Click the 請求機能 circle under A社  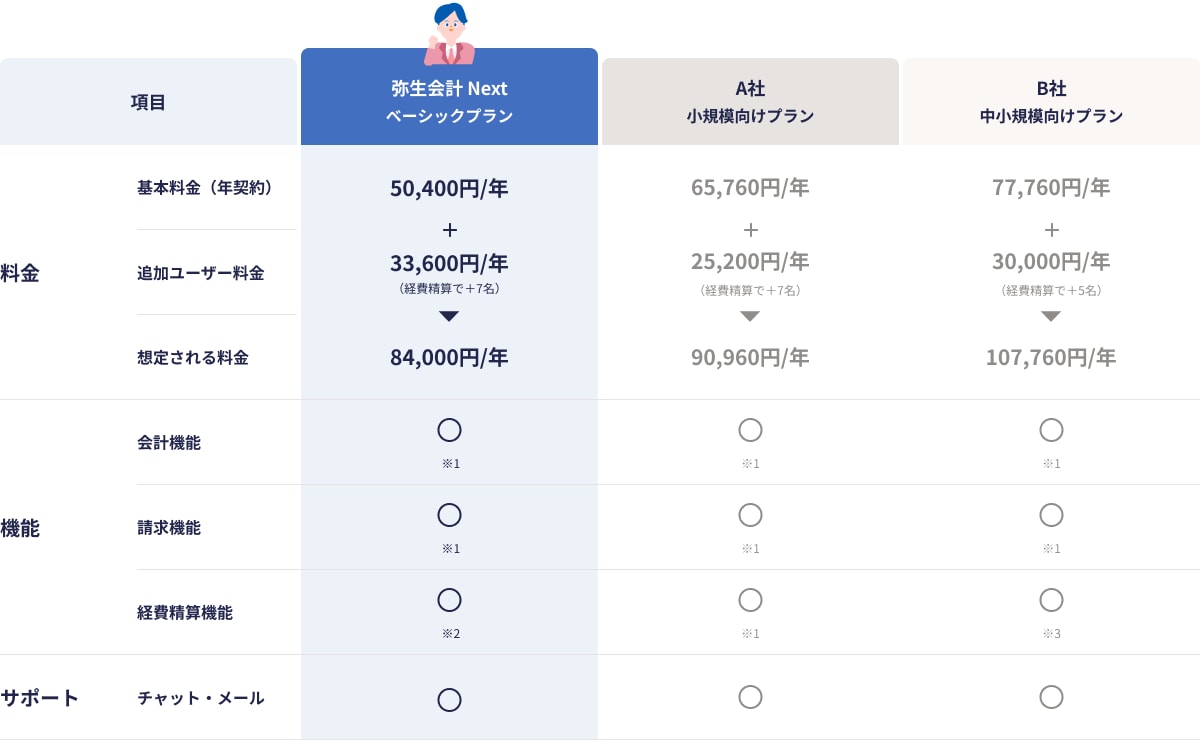point(750,515)
